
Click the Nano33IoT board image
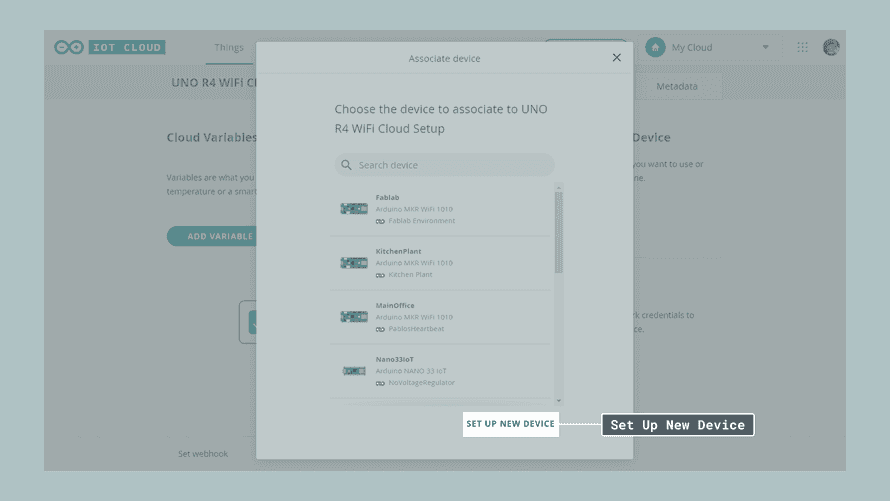coord(354,371)
